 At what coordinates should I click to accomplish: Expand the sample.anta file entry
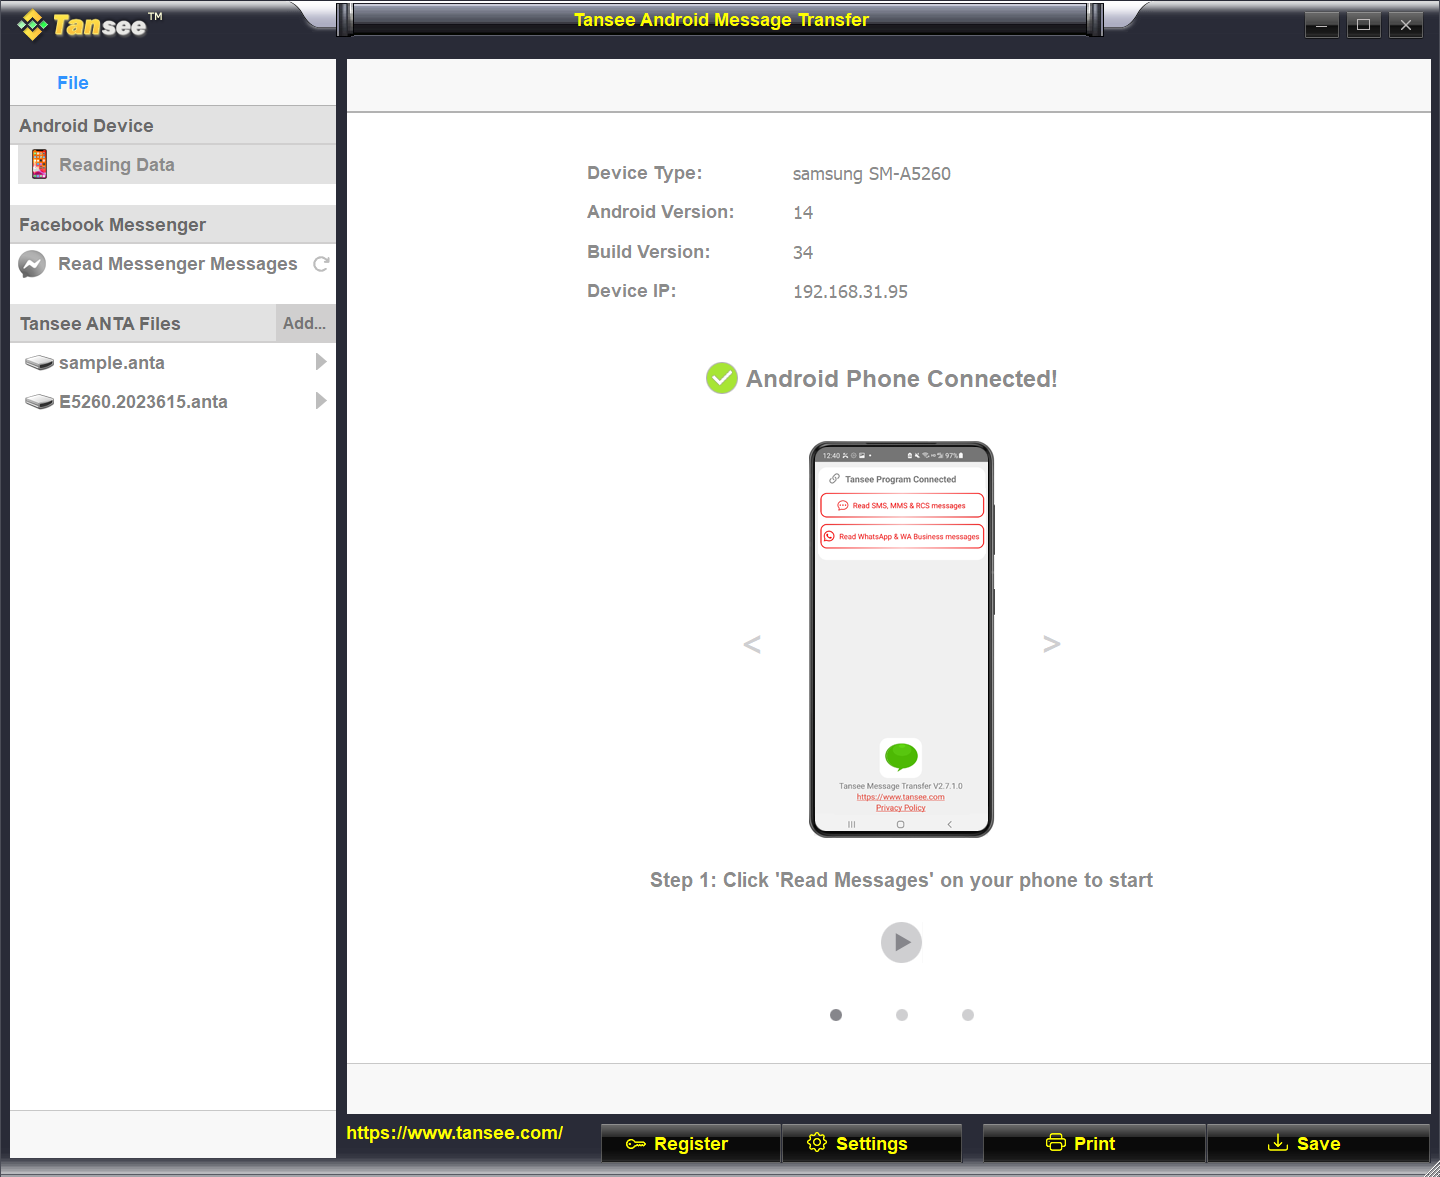click(x=320, y=362)
